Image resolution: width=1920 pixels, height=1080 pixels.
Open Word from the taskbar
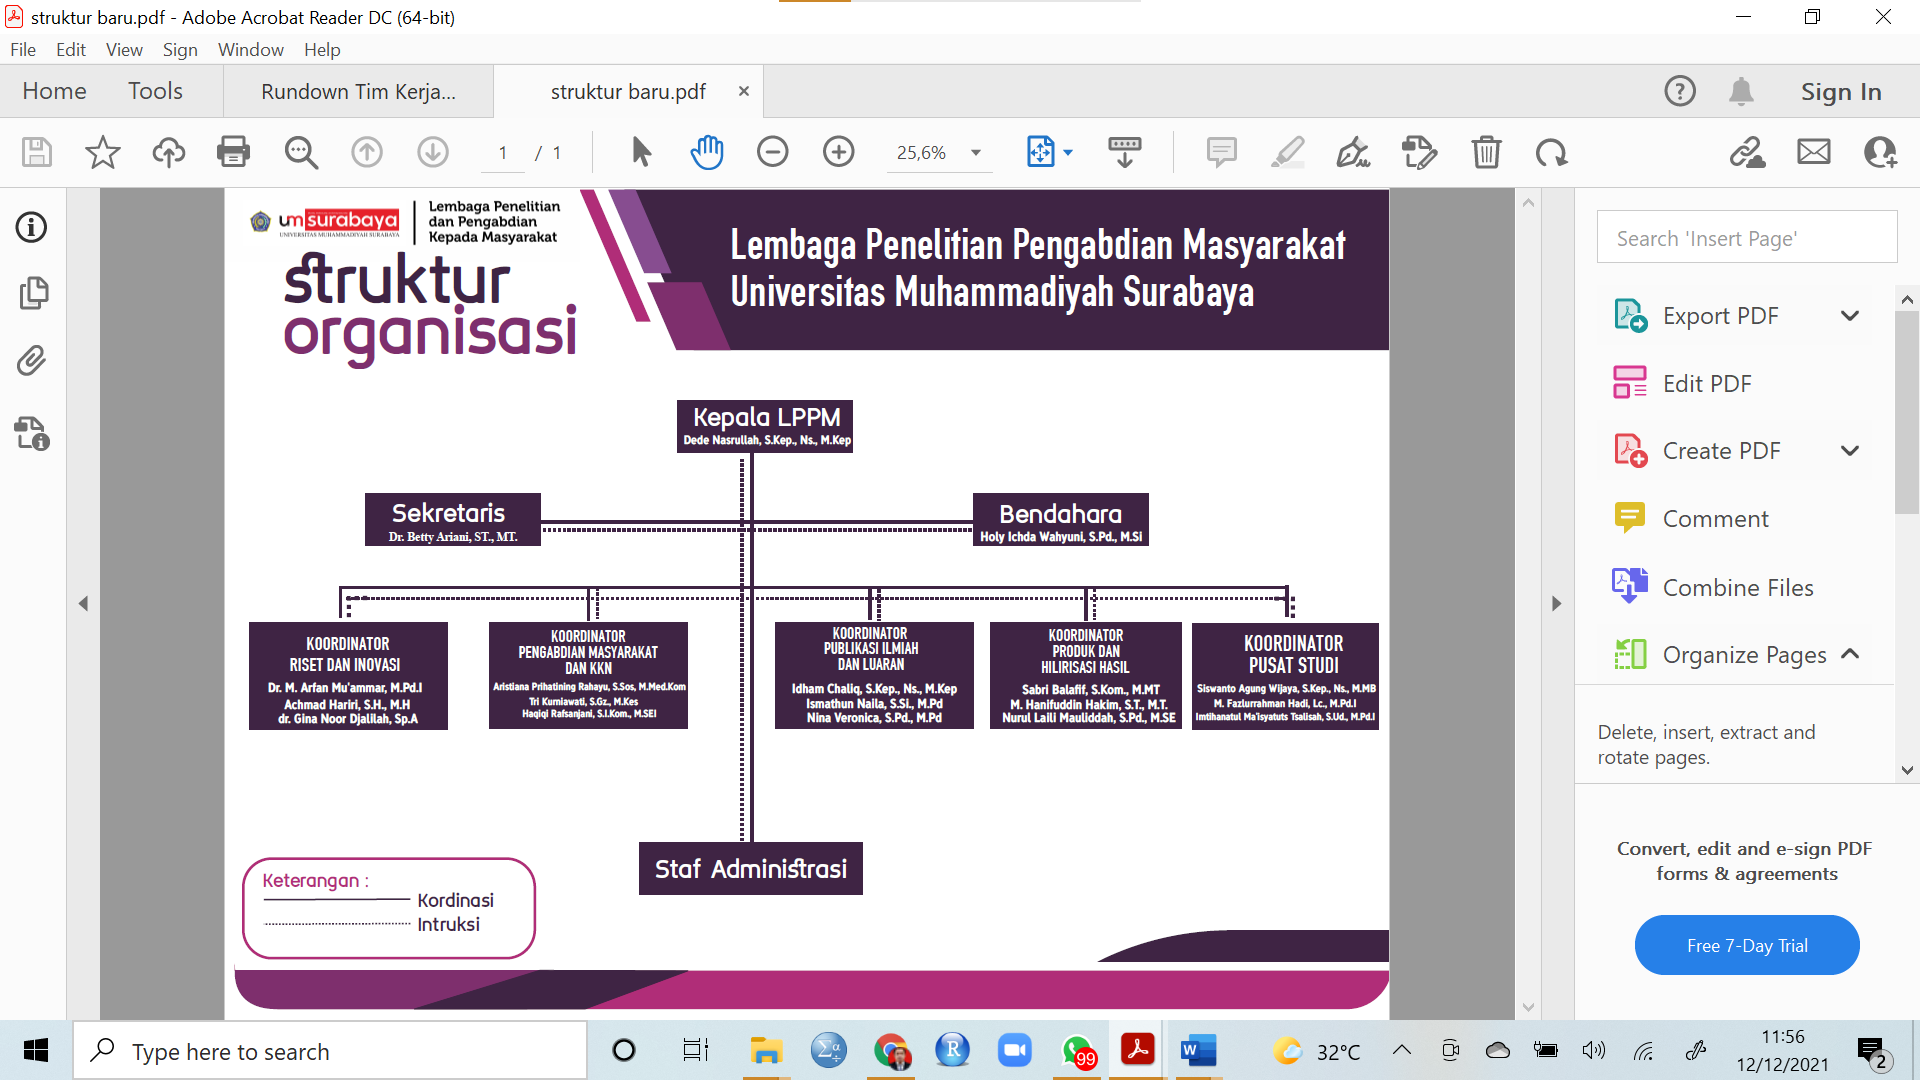(x=1198, y=1050)
